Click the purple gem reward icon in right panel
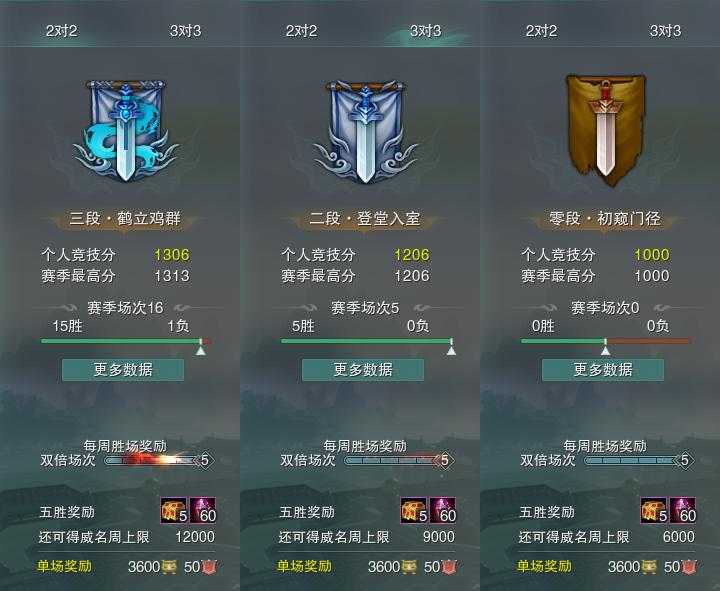This screenshot has height=591, width=720. point(683,511)
